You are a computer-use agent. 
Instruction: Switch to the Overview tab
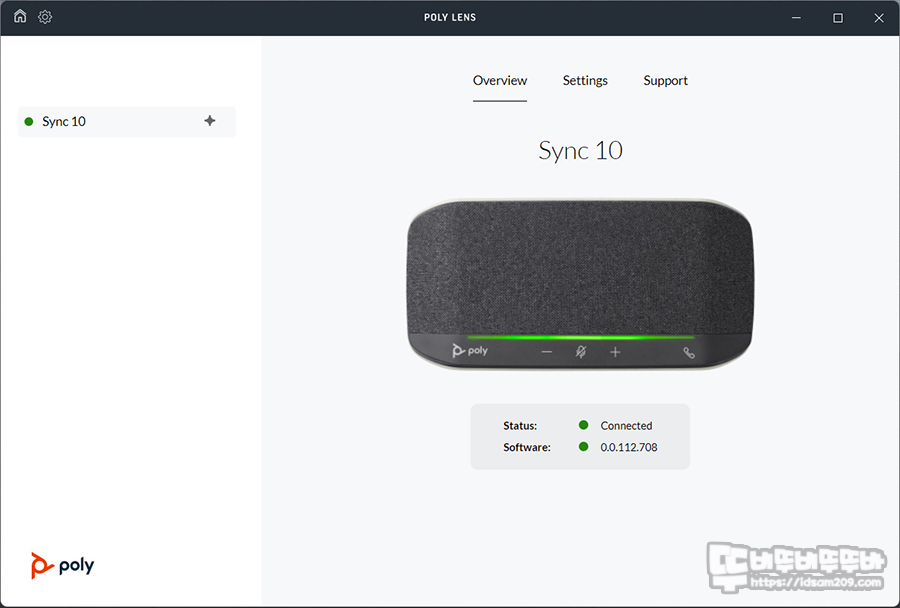pyautogui.click(x=499, y=80)
